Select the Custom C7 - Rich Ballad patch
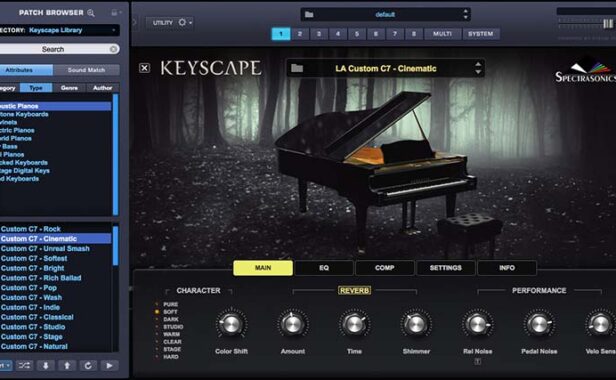Screen dimensions: 616x380 (x=55, y=278)
